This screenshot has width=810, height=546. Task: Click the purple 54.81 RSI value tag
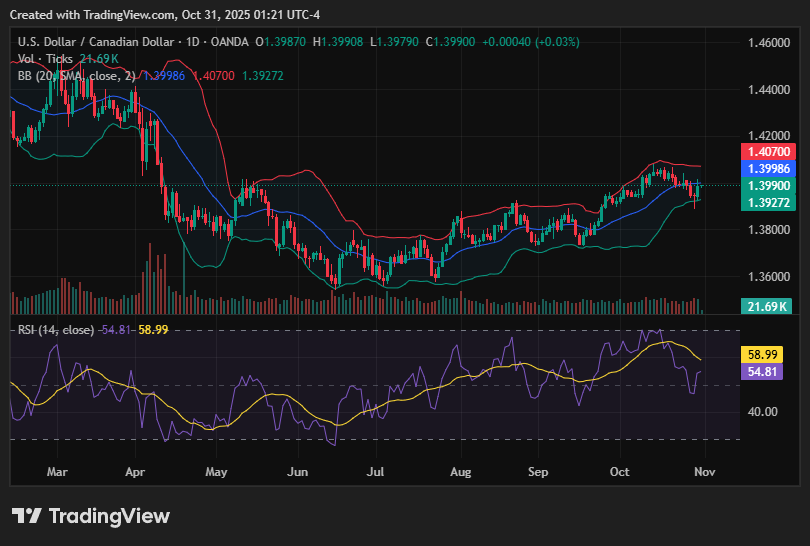[x=767, y=371]
